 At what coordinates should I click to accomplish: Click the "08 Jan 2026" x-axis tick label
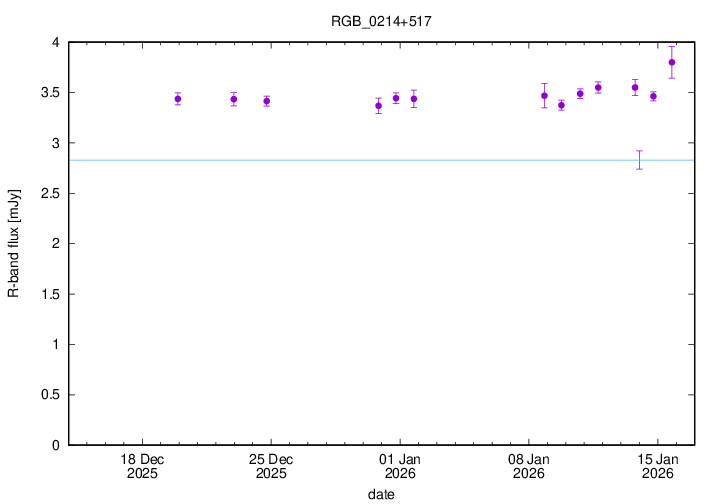528,466
